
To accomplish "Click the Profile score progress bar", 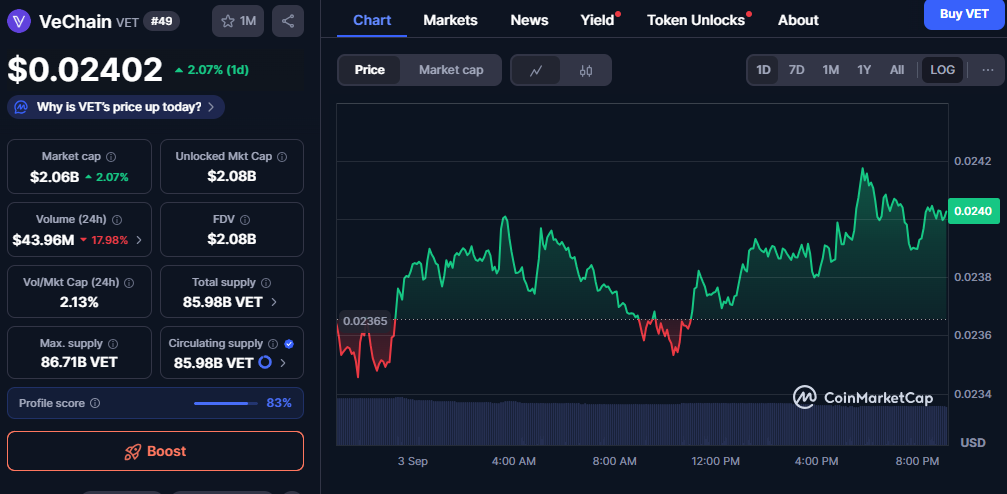I will coord(222,403).
